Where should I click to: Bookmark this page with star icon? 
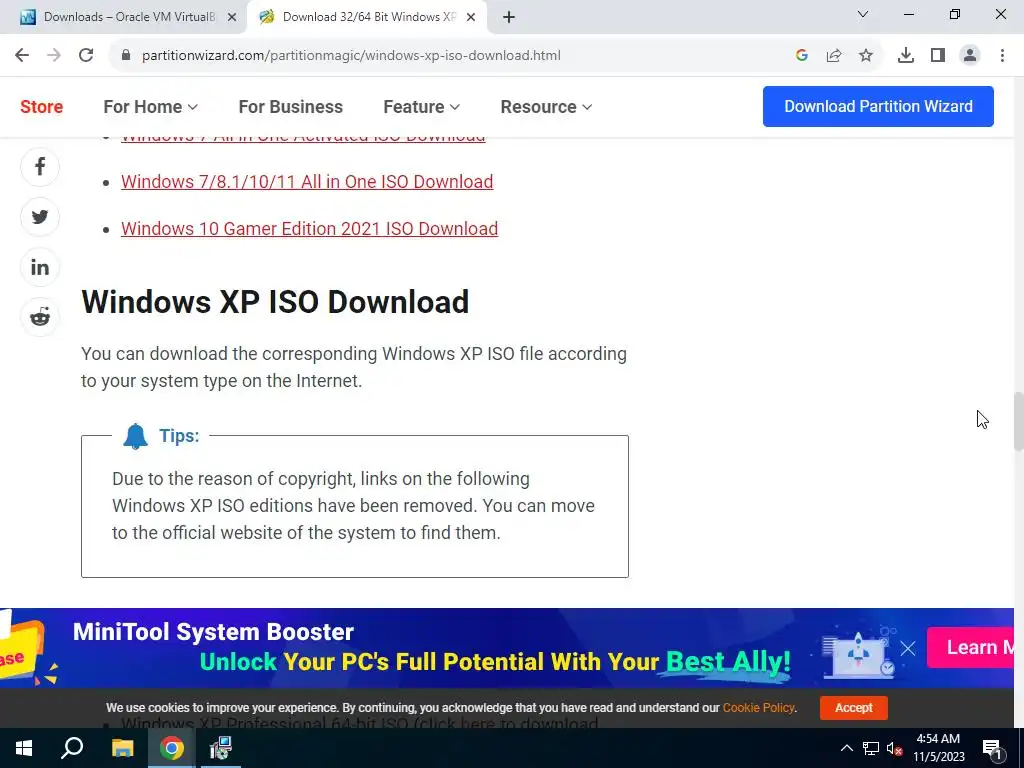point(866,56)
